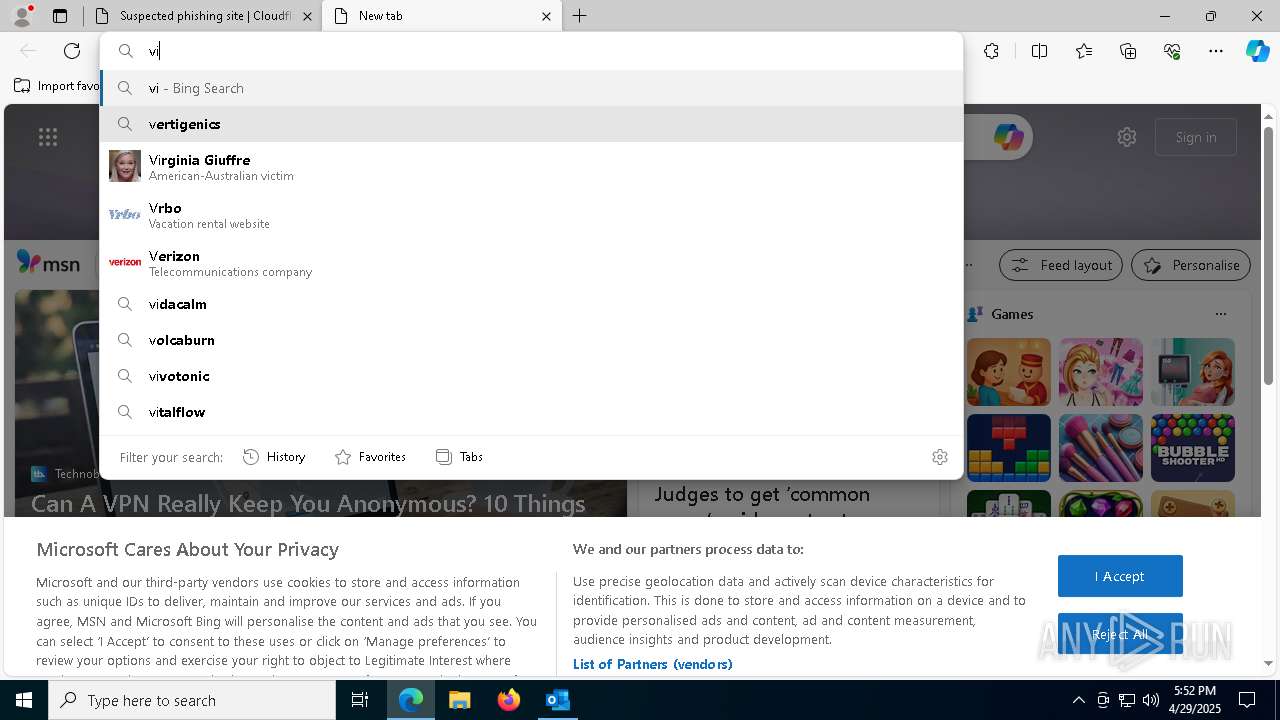This screenshot has width=1280, height=720.
Task: Open Settings and more ellipsis menu
Action: coord(1216,51)
